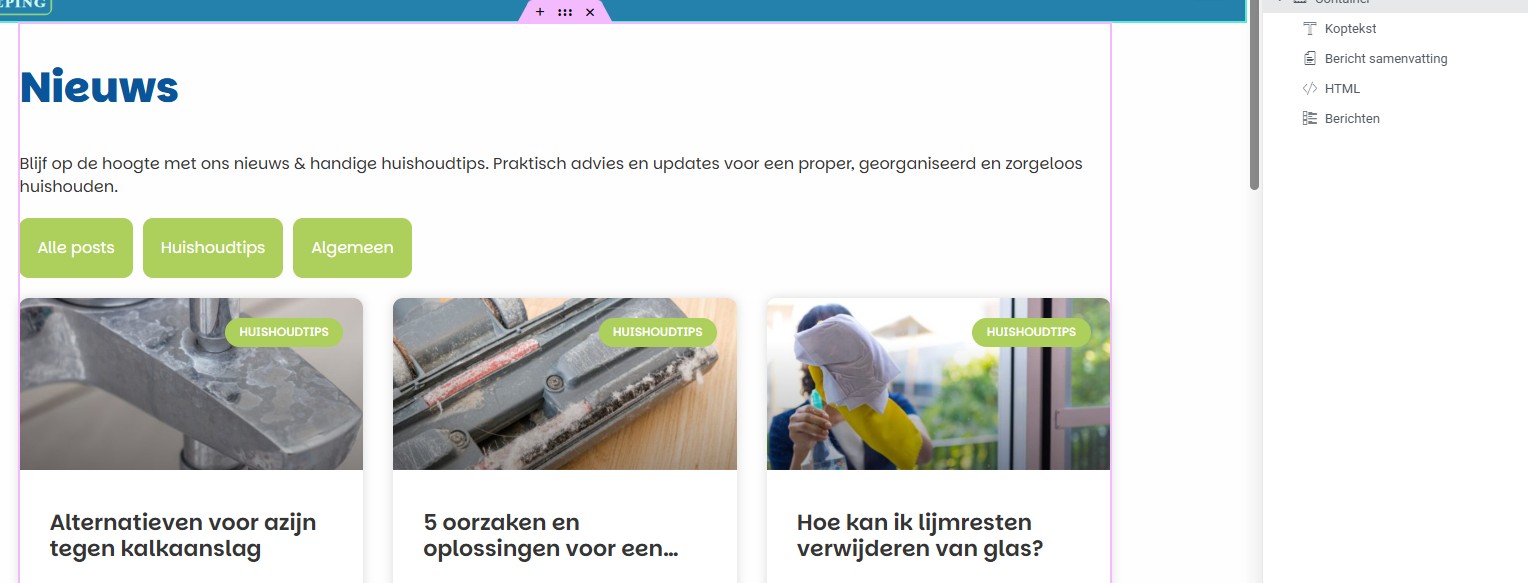Filter posts by Alle posts
The image size is (1528, 583).
click(x=76, y=248)
